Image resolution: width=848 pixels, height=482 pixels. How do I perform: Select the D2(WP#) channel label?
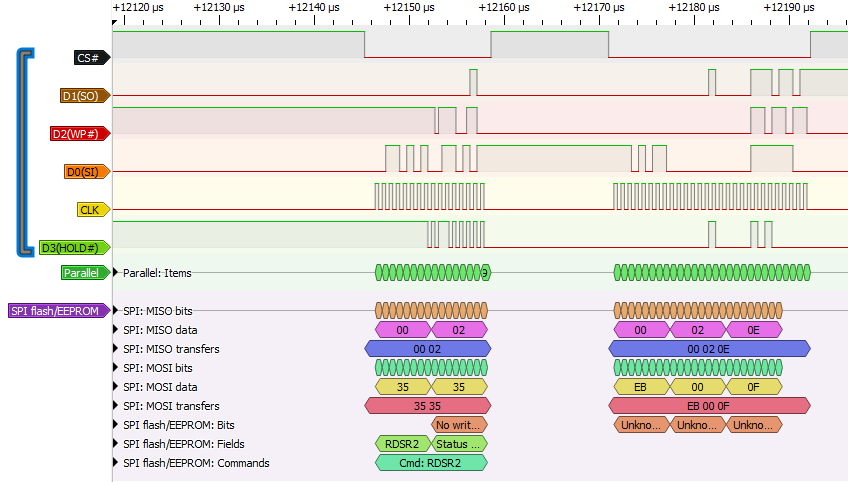click(80, 134)
